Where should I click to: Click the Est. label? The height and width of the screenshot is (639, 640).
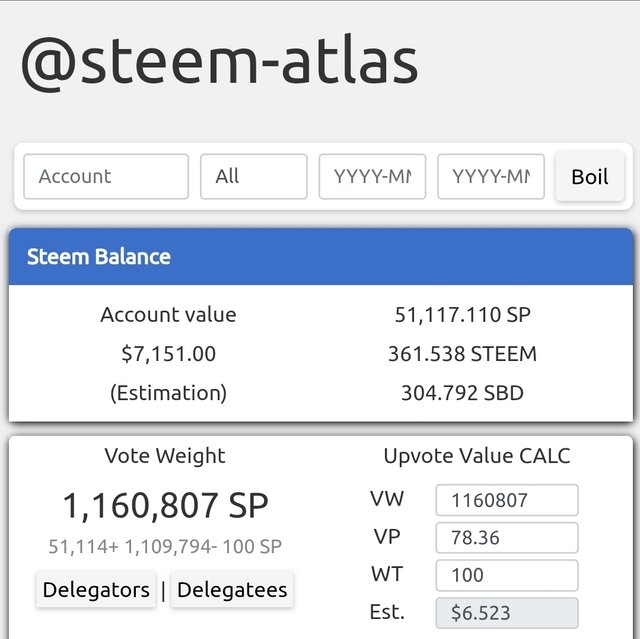[387, 612]
